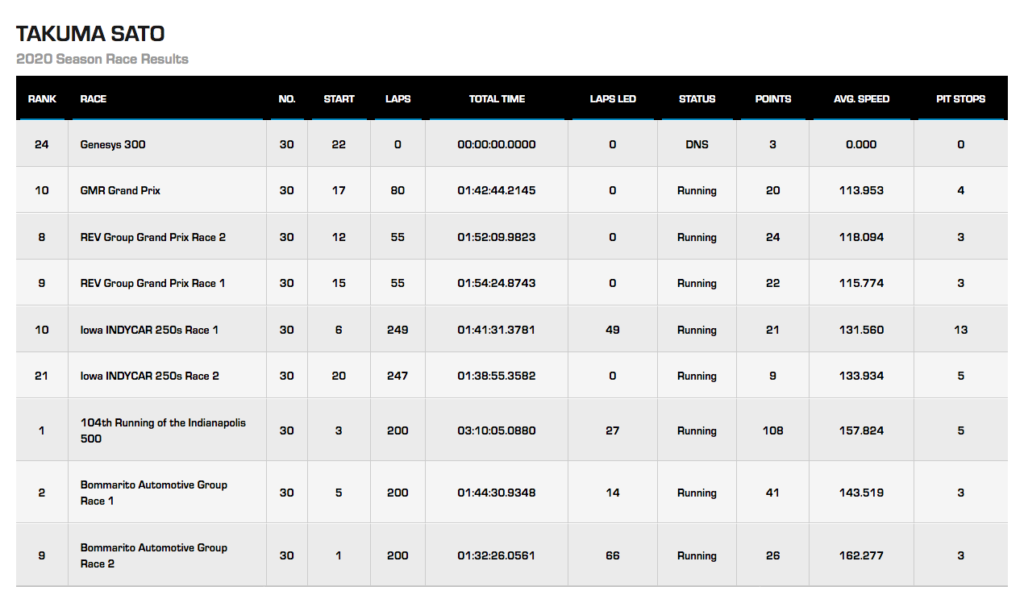Click REV Group Grand Prix Race 1
This screenshot has height=603, width=1024.
tap(152, 284)
